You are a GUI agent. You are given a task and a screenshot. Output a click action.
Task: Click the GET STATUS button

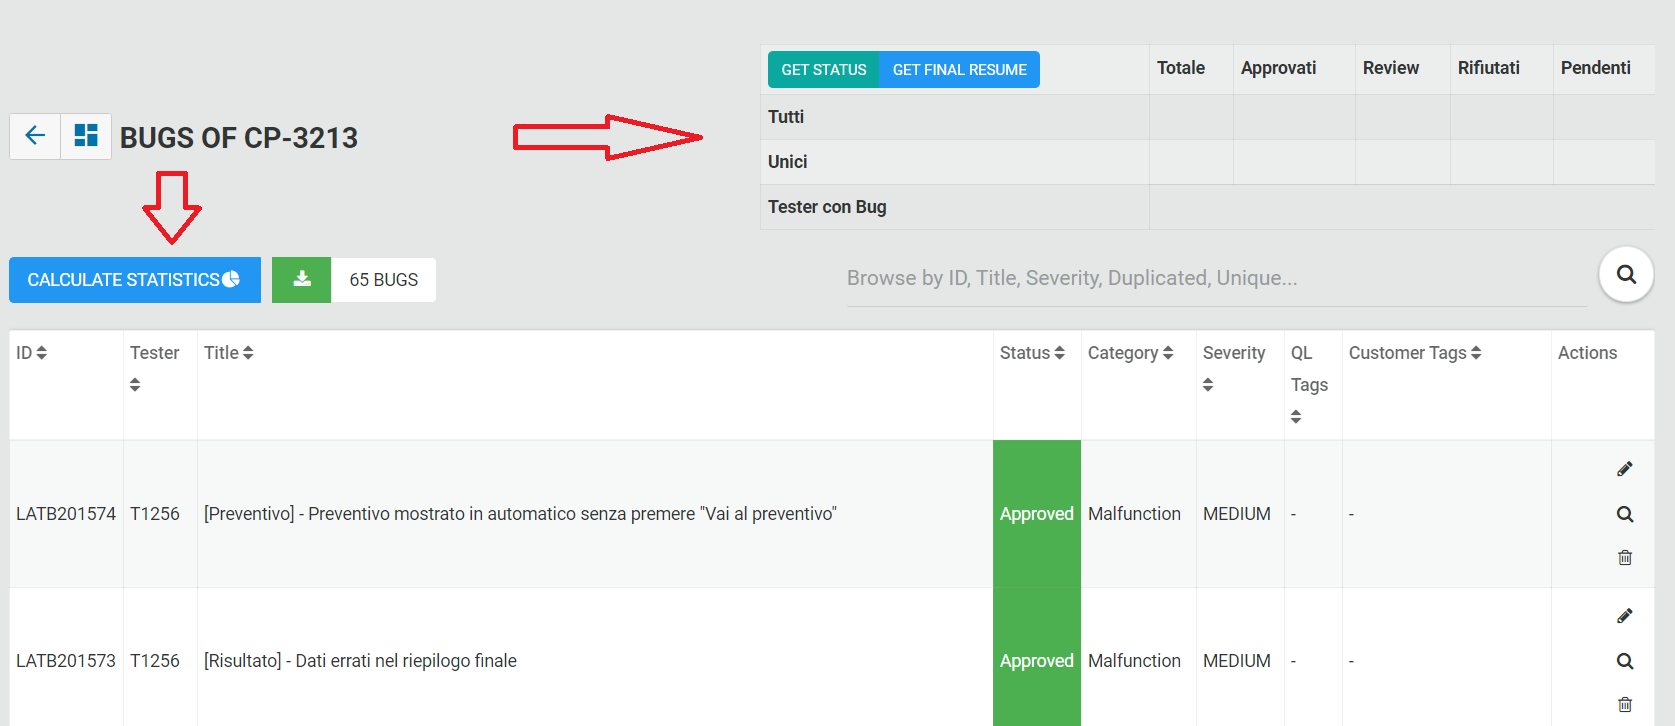point(824,70)
